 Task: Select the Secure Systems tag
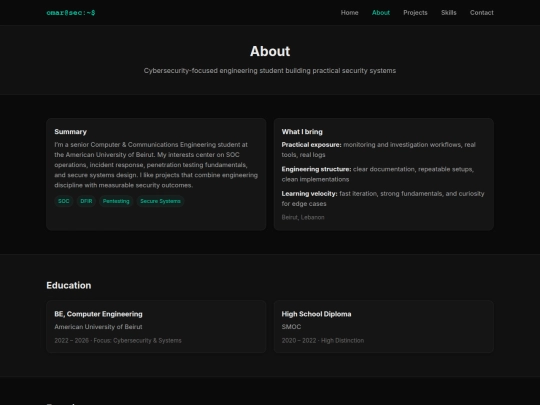(x=160, y=201)
